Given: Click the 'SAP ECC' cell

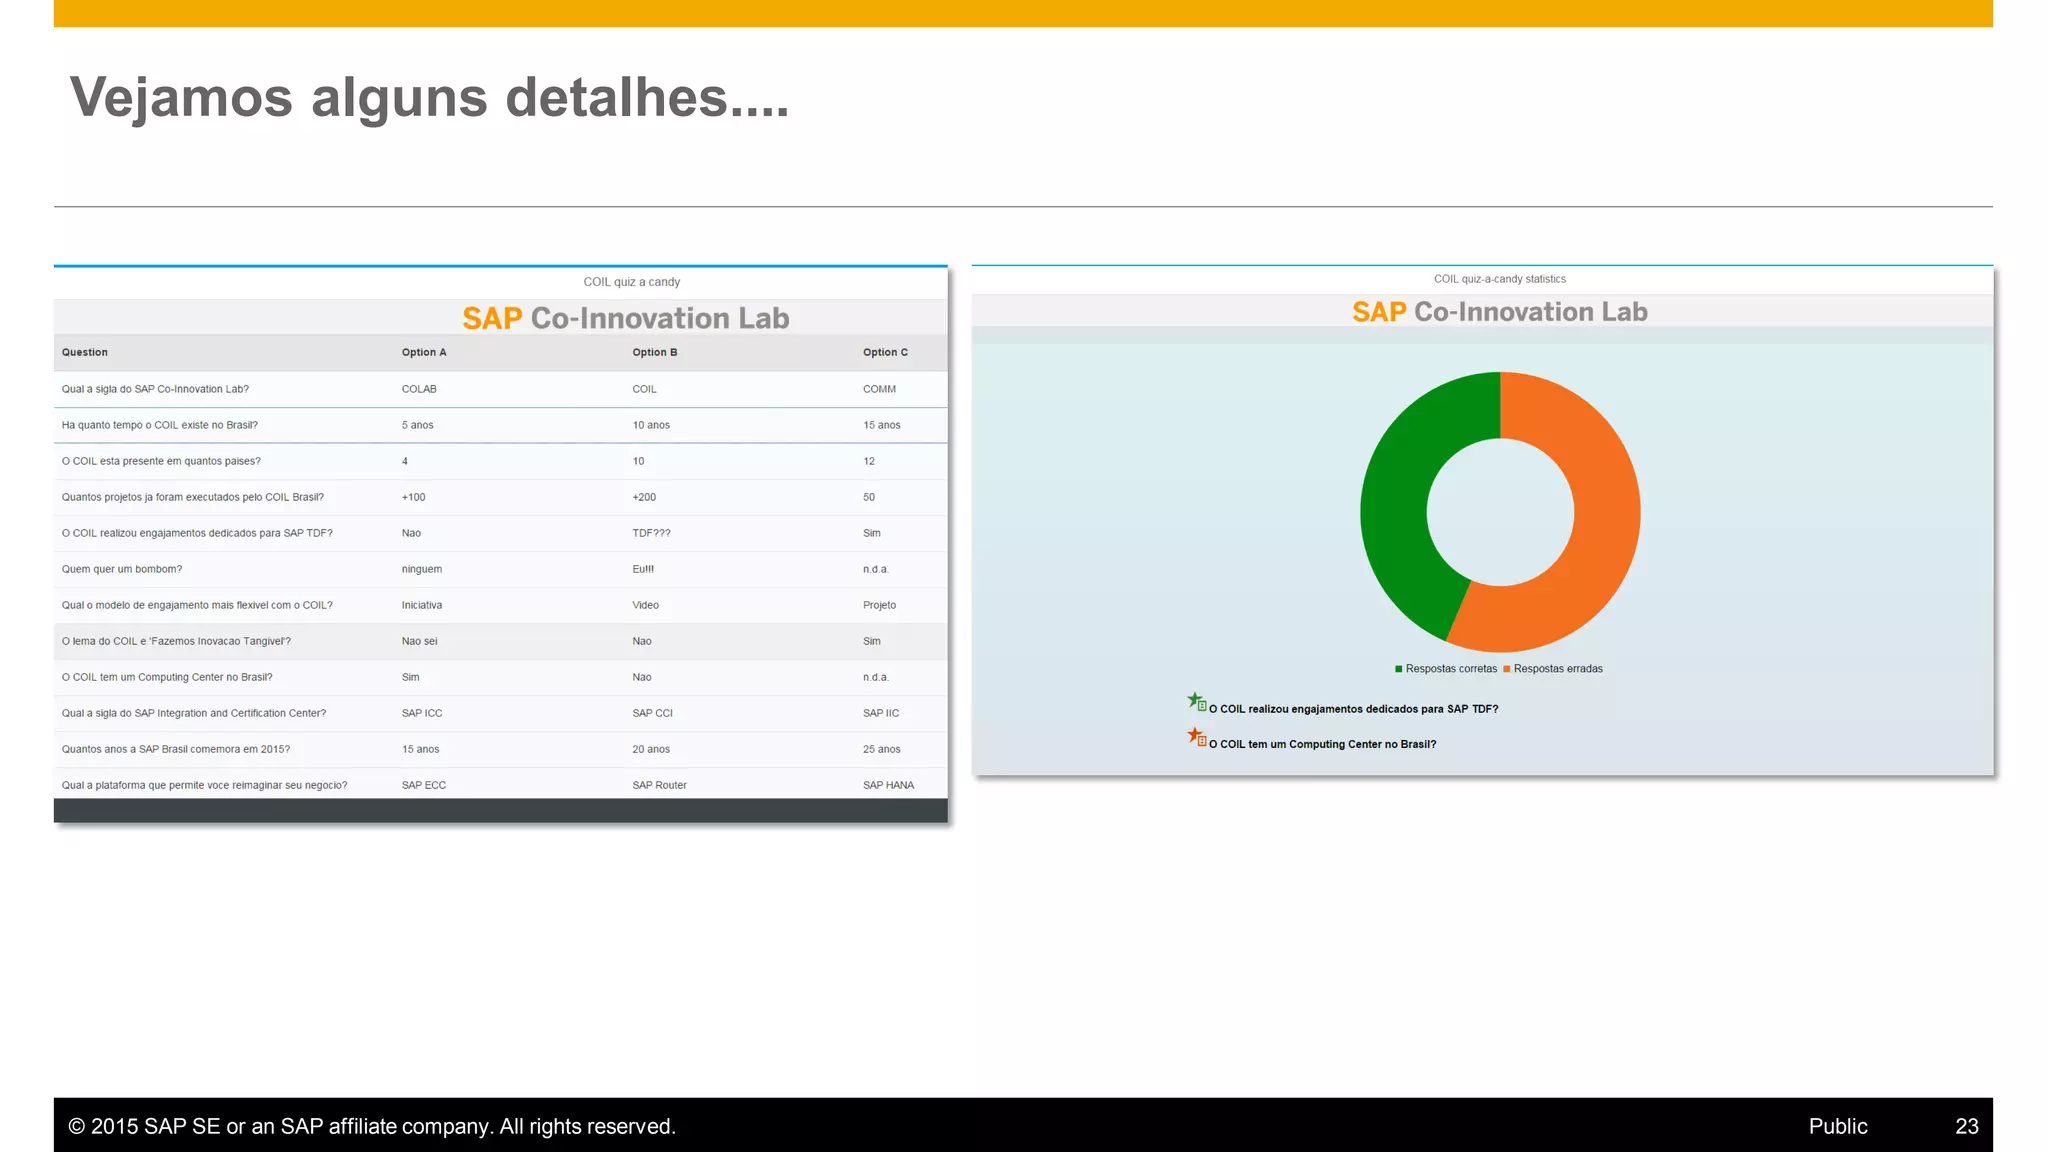Looking at the screenshot, I should point(424,785).
